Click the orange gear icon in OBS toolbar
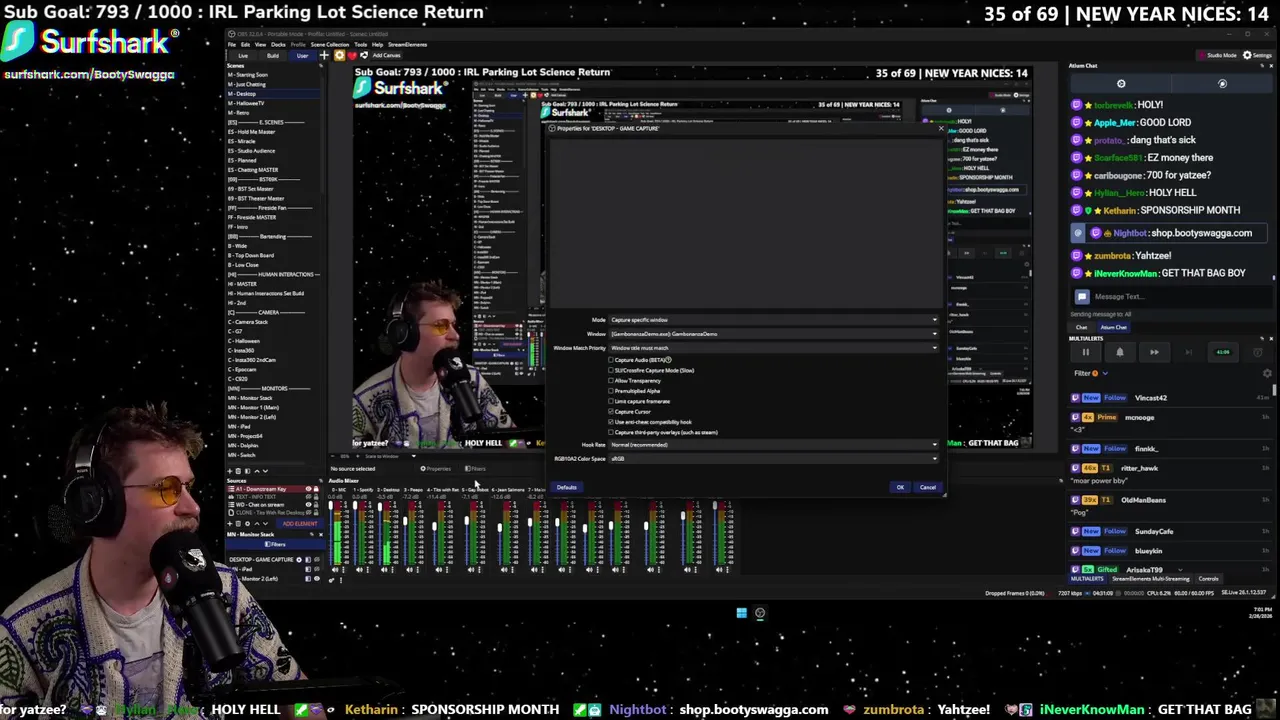This screenshot has width=1280, height=720. [340, 55]
